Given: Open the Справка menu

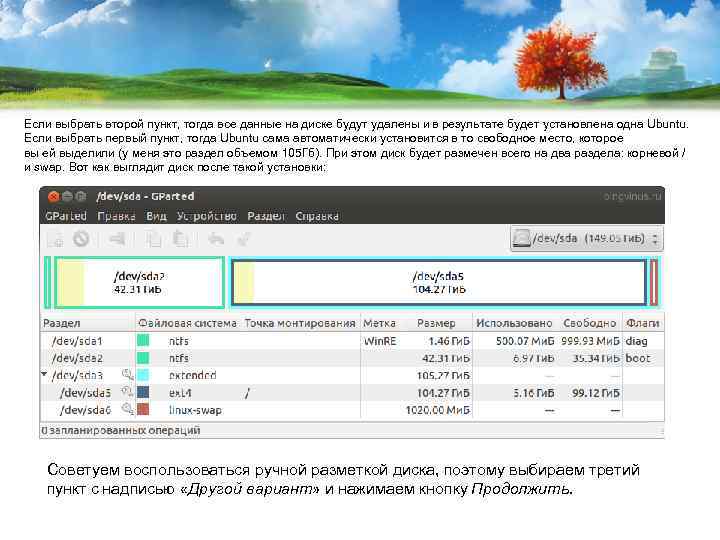Looking at the screenshot, I should (317, 216).
